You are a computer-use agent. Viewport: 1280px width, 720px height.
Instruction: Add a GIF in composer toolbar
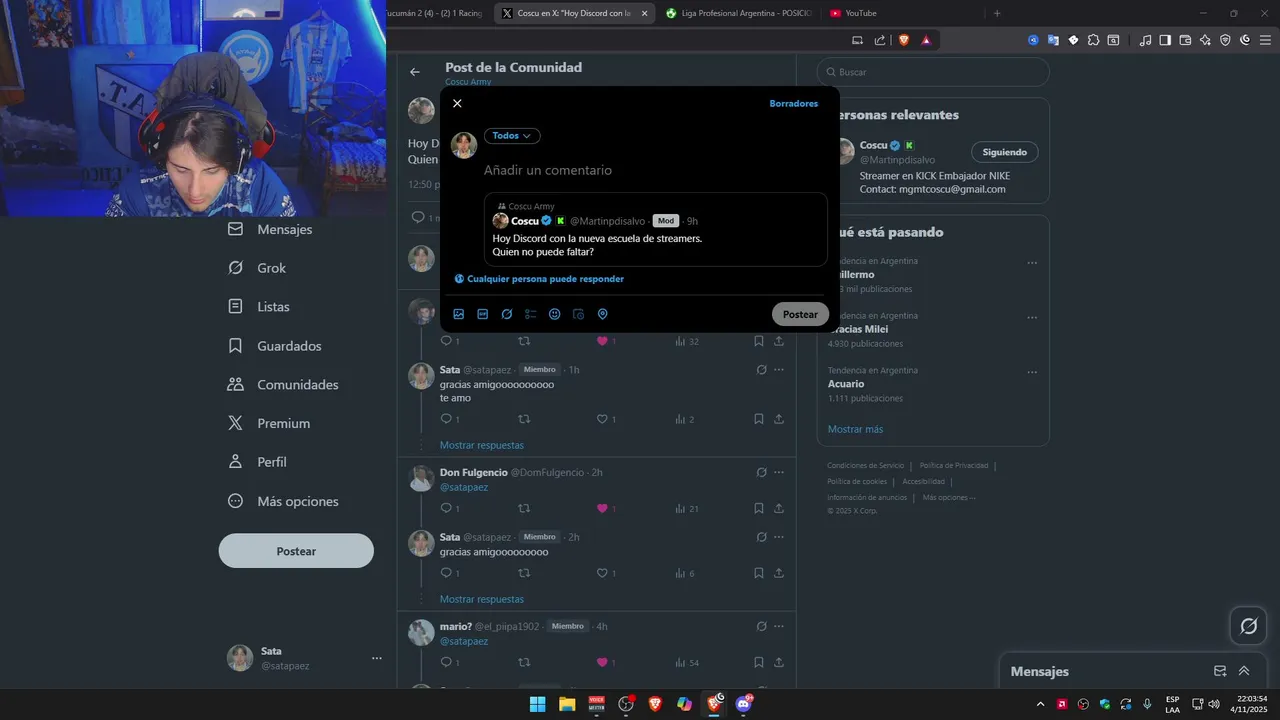tap(483, 314)
